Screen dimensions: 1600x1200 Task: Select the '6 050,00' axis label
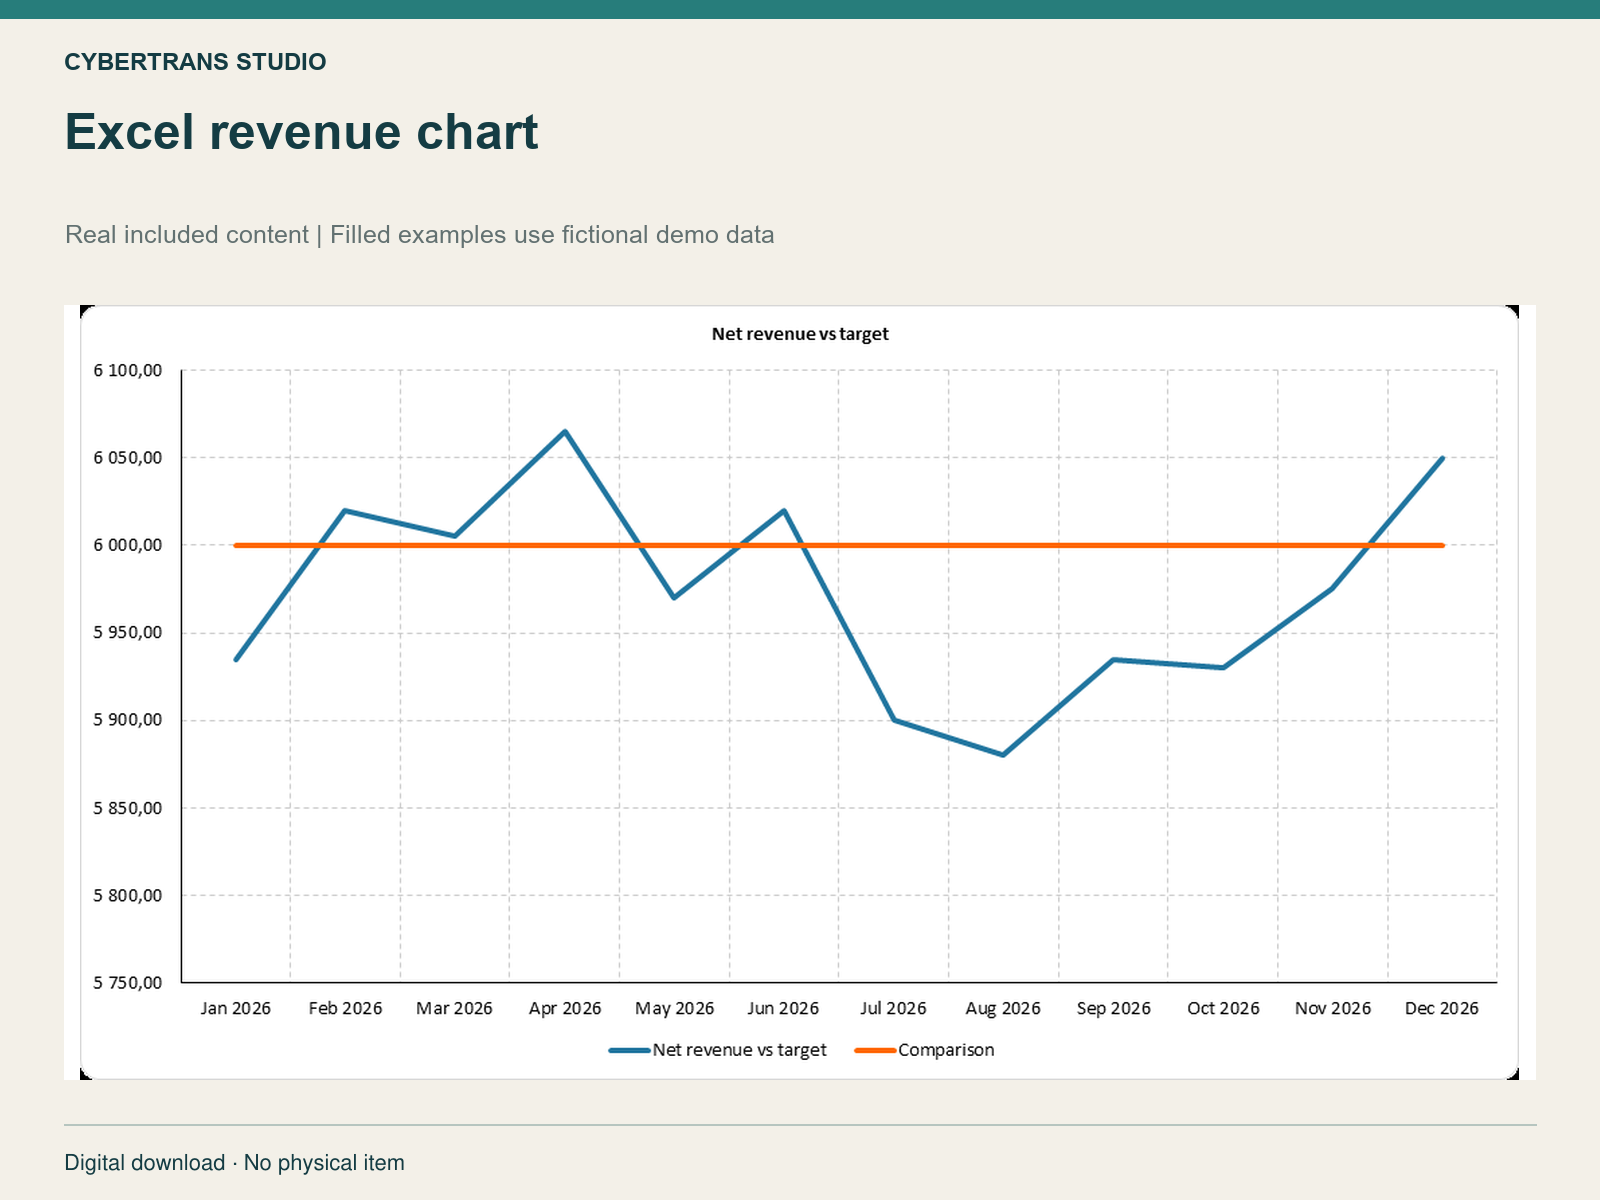[128, 458]
